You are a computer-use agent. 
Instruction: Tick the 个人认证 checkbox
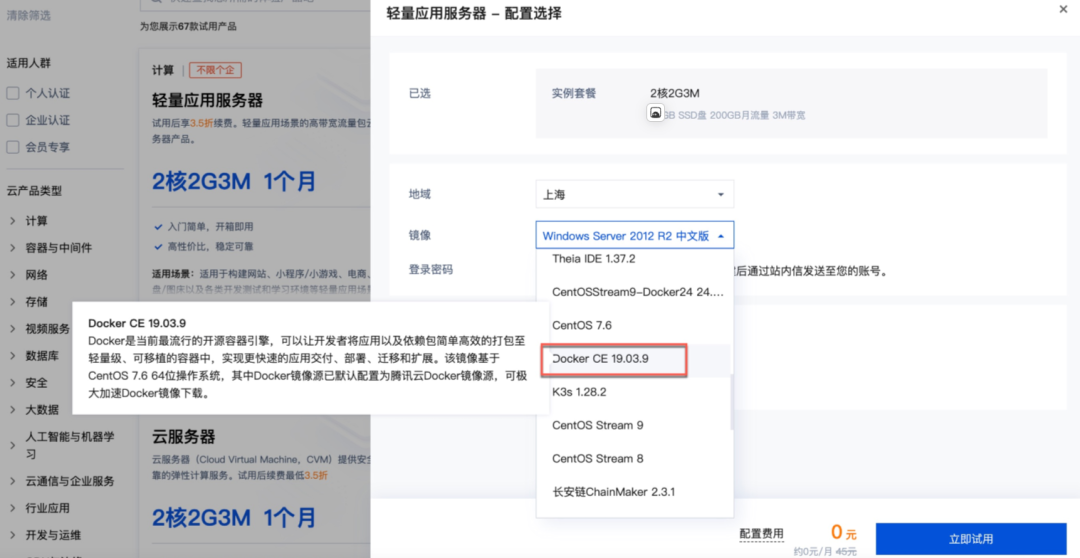[12, 93]
